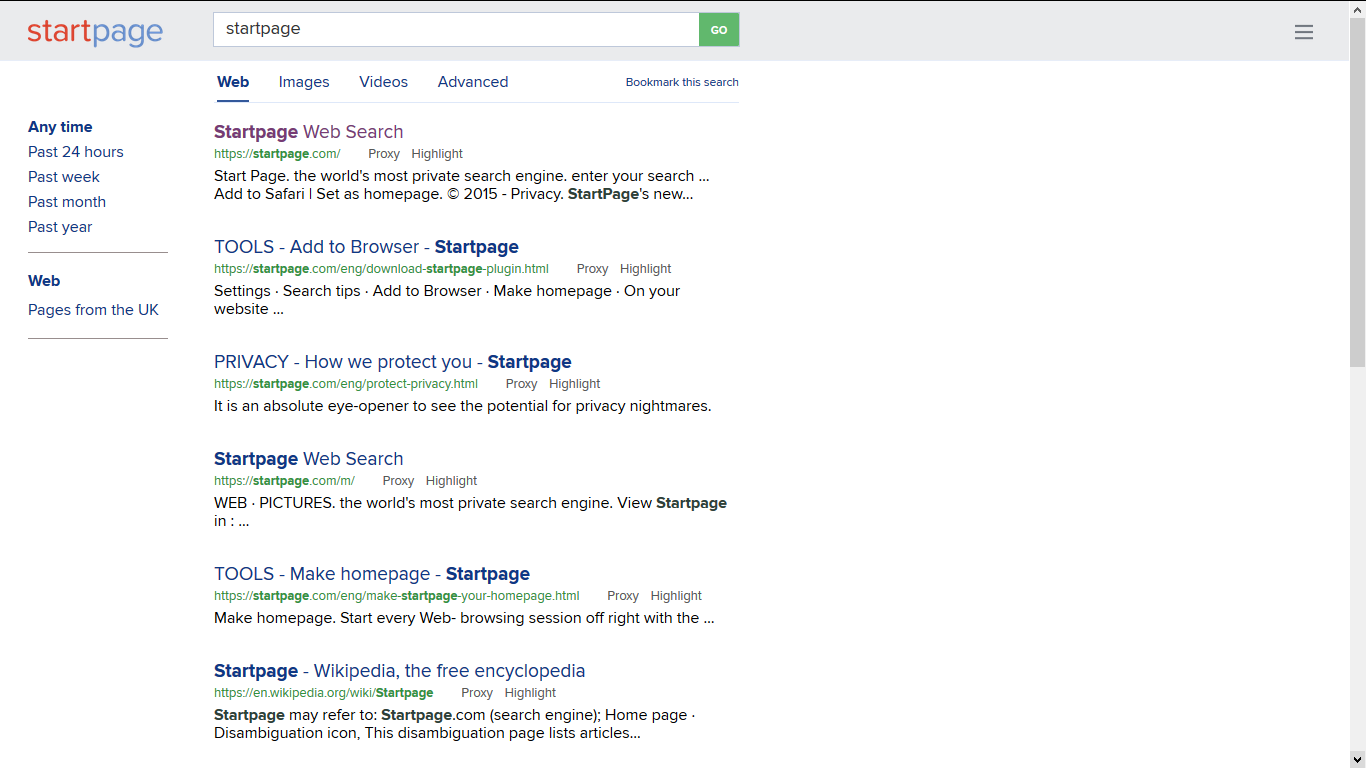Click Highlight for the startpage.com/m/ result
Viewport: 1366px width, 768px height.
(451, 481)
